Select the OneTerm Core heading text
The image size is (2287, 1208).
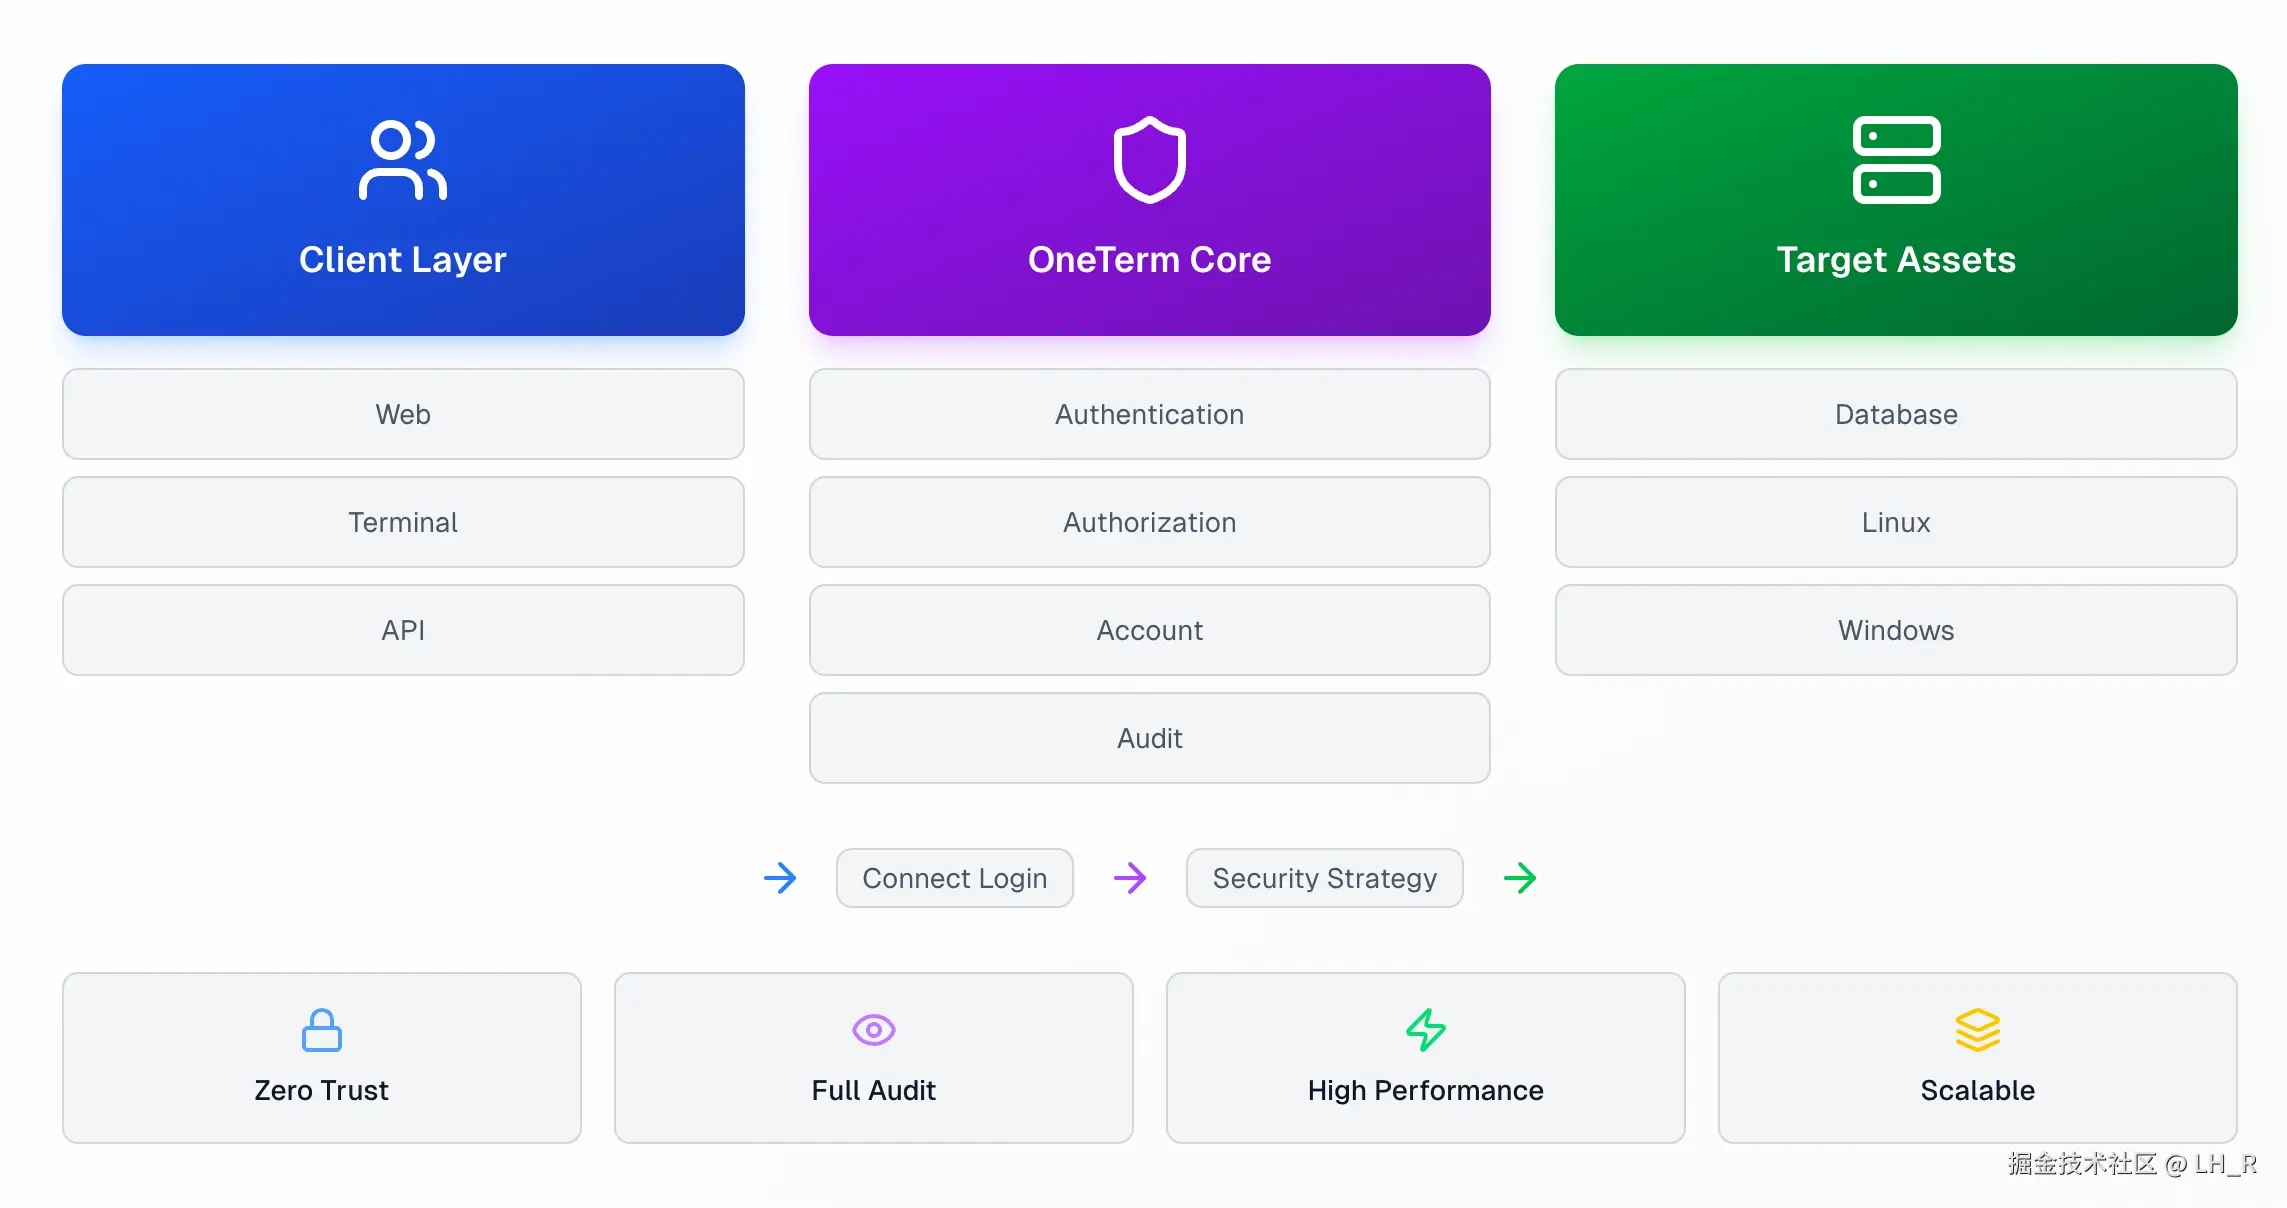[x=1150, y=260]
